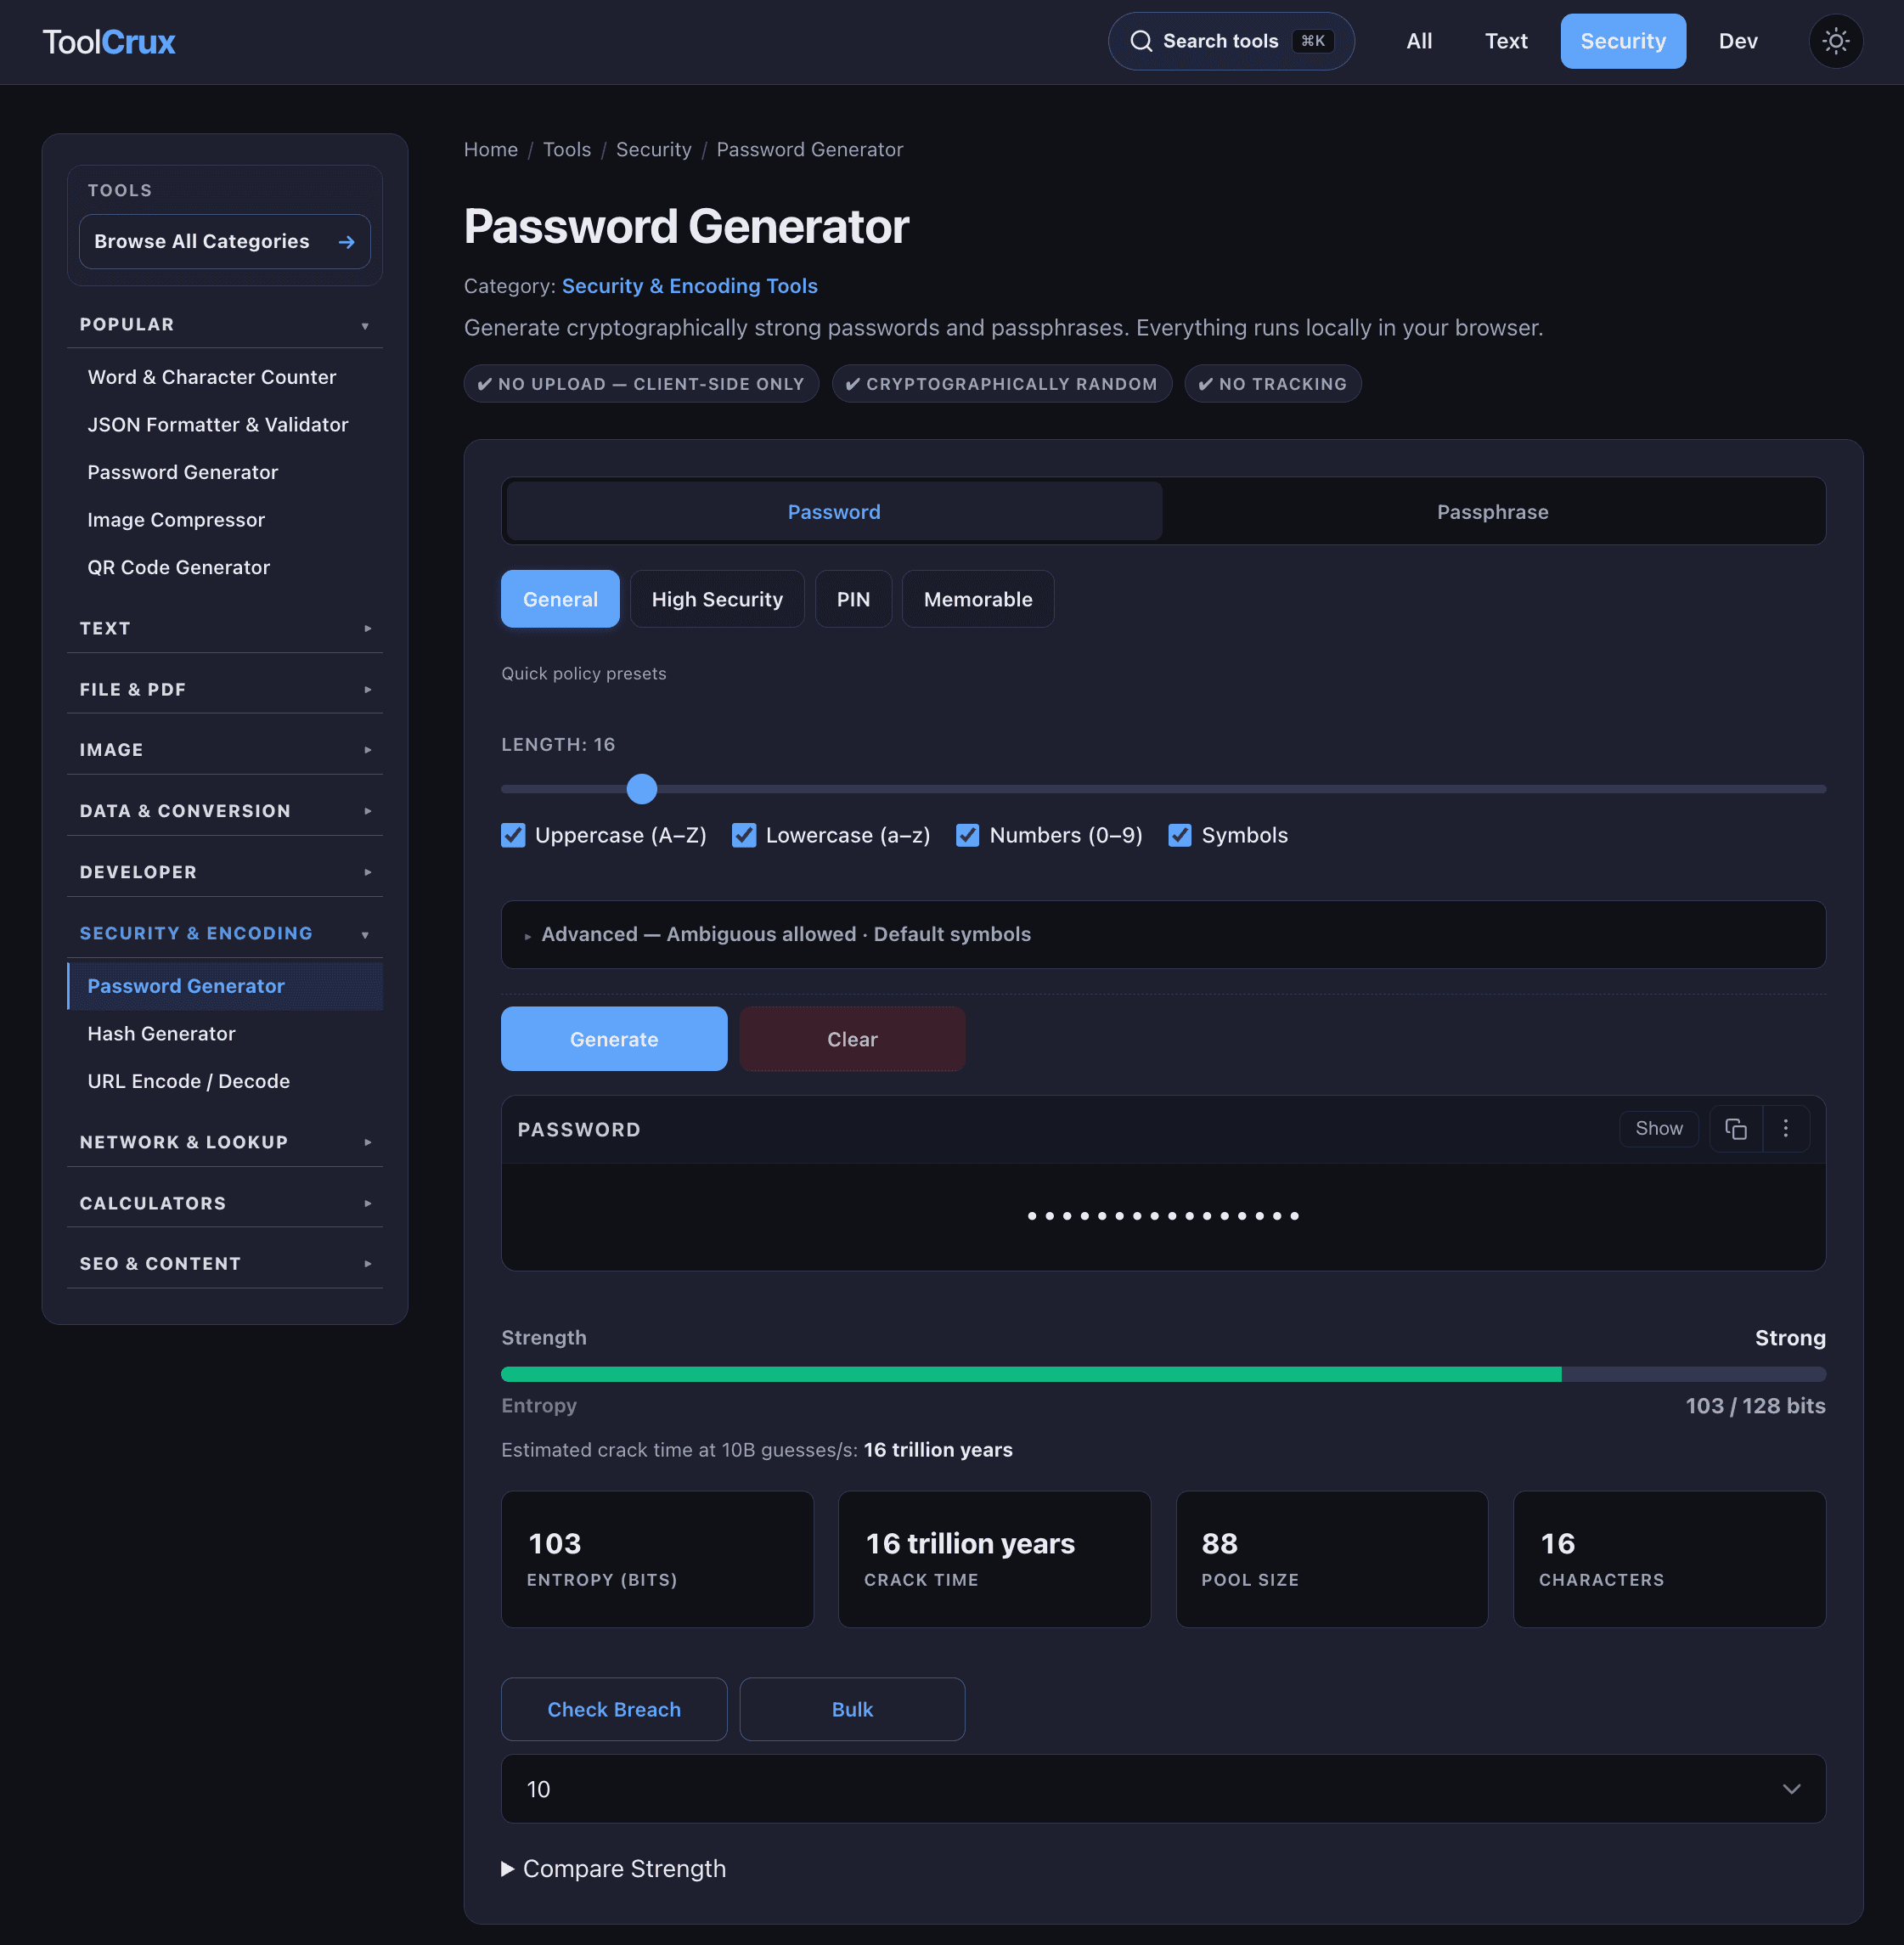
Task: Select the Memorable policy preset
Action: coord(977,598)
